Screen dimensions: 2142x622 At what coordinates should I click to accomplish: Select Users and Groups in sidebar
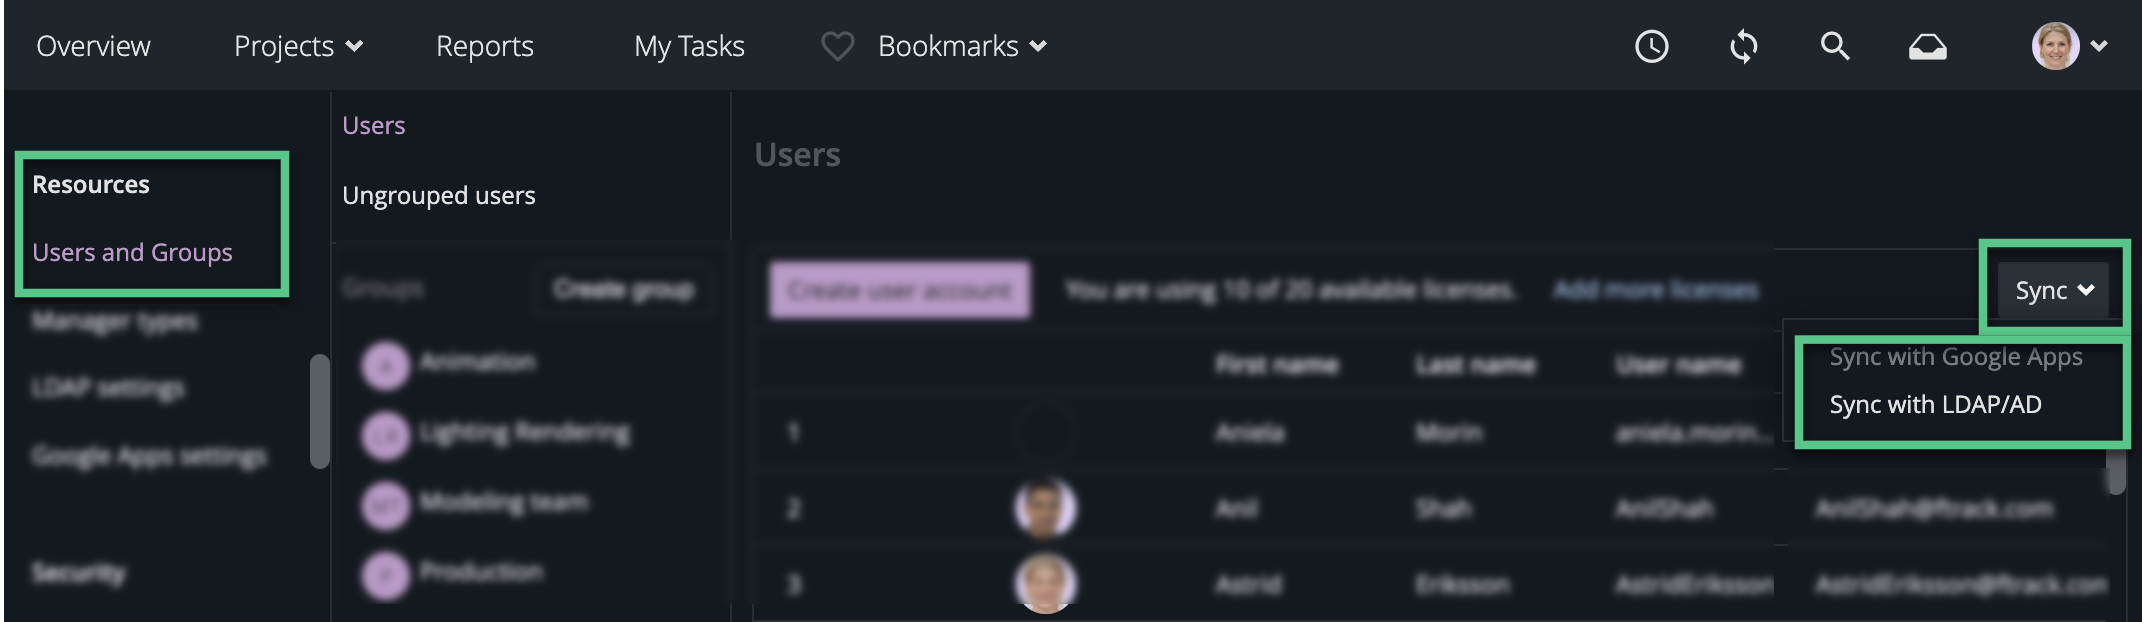pos(132,252)
